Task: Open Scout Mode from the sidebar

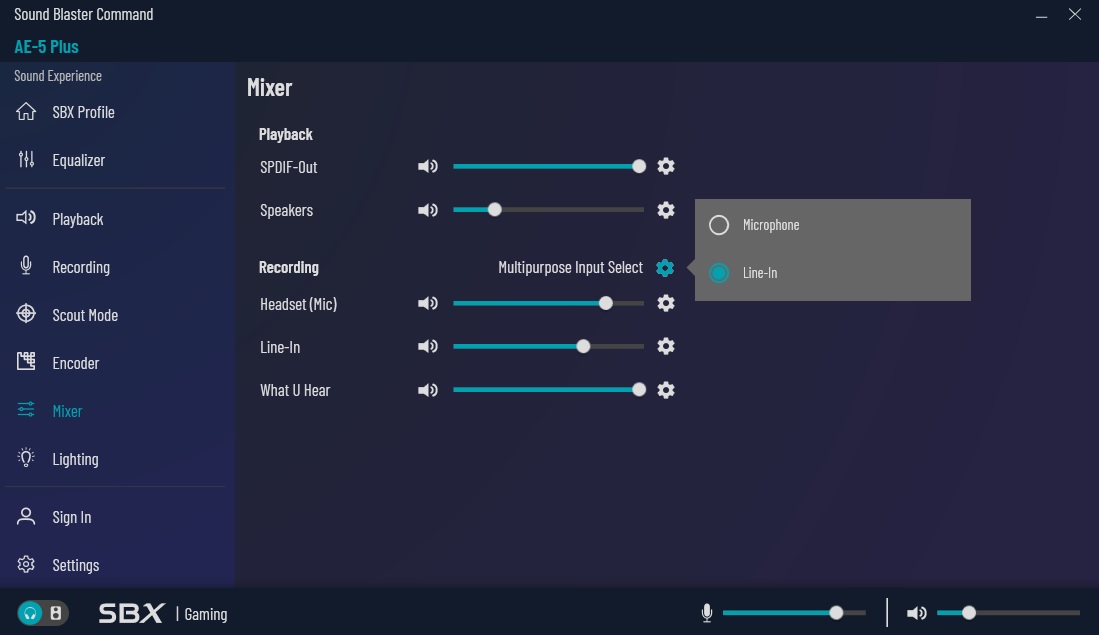Action: tap(84, 315)
